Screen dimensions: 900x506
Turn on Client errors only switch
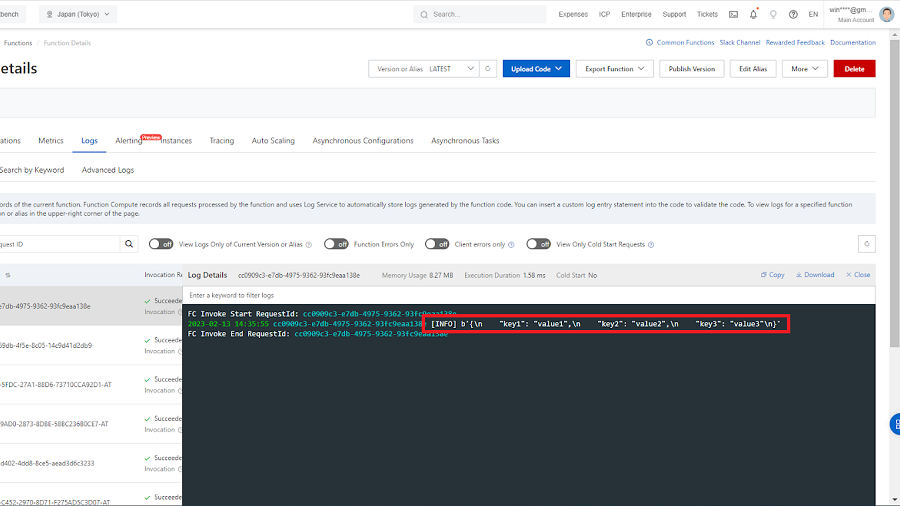click(437, 244)
